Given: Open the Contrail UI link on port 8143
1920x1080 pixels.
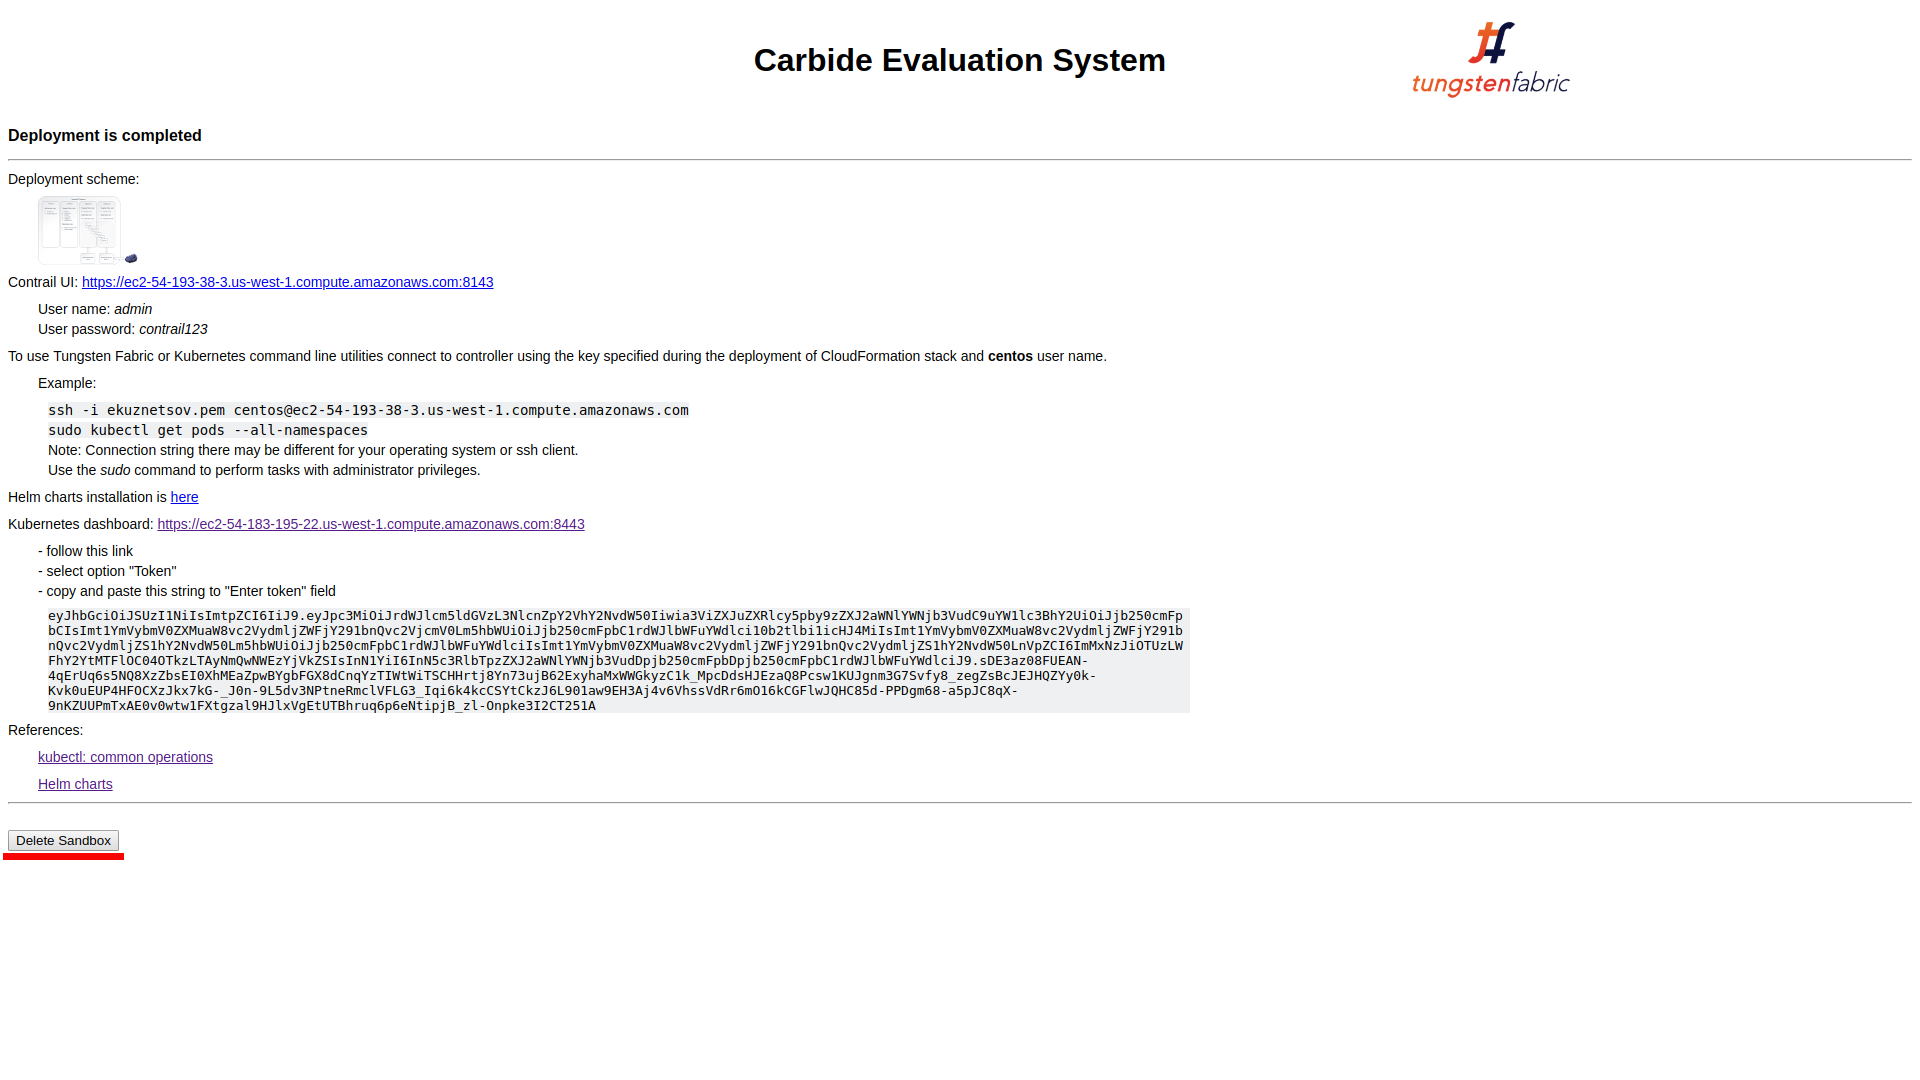Looking at the screenshot, I should point(287,282).
